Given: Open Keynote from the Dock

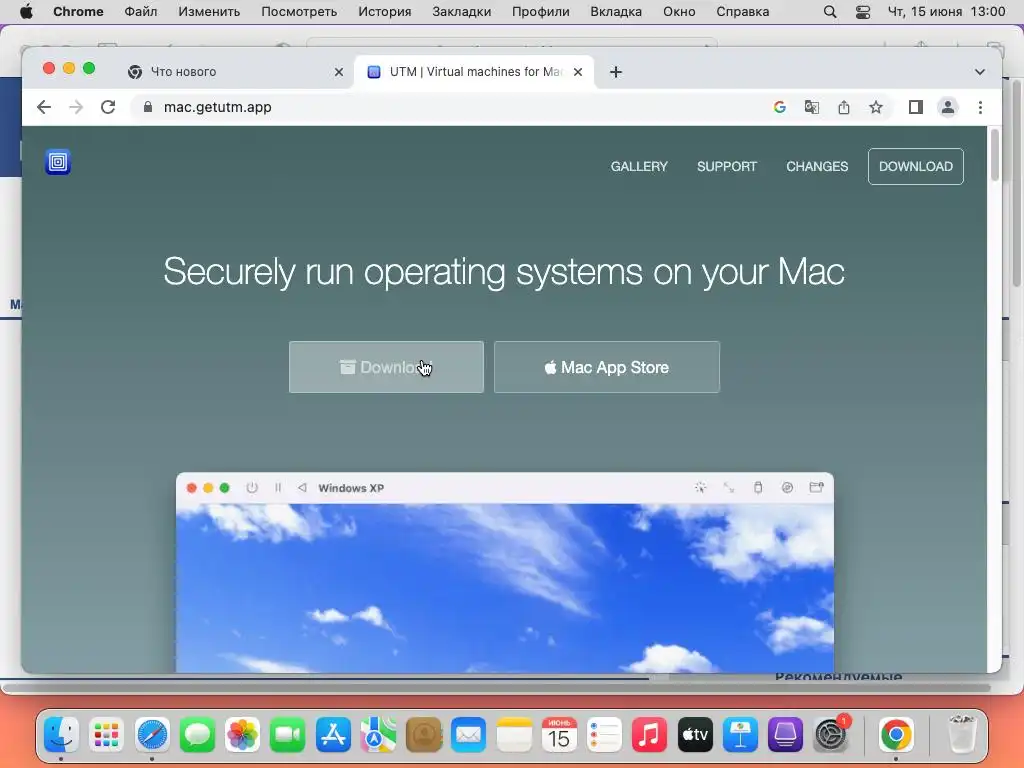Looking at the screenshot, I should tap(740, 735).
